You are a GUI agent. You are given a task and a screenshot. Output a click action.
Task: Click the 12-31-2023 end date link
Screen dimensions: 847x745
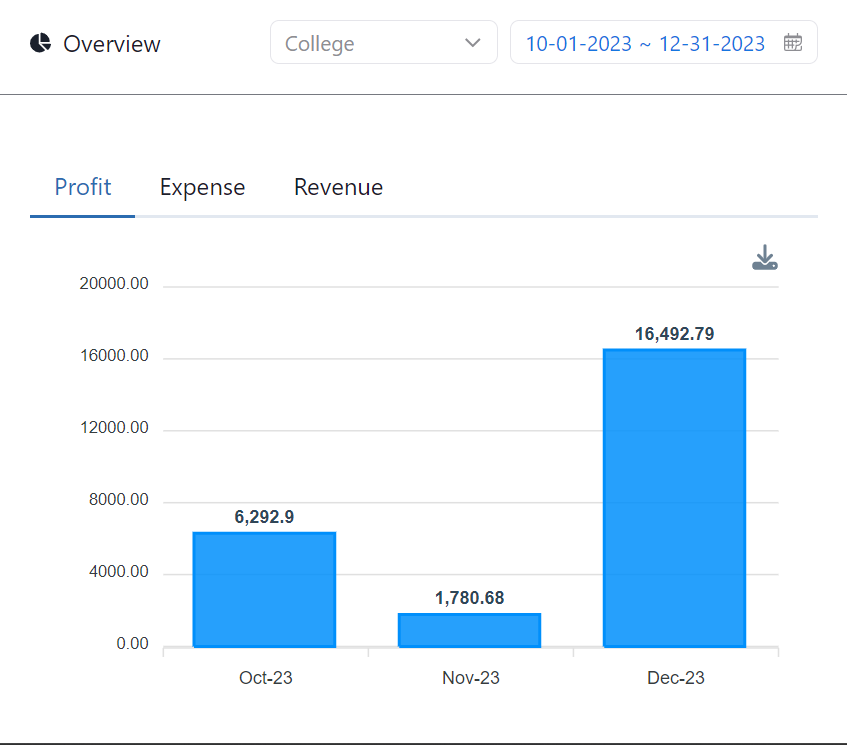click(712, 42)
